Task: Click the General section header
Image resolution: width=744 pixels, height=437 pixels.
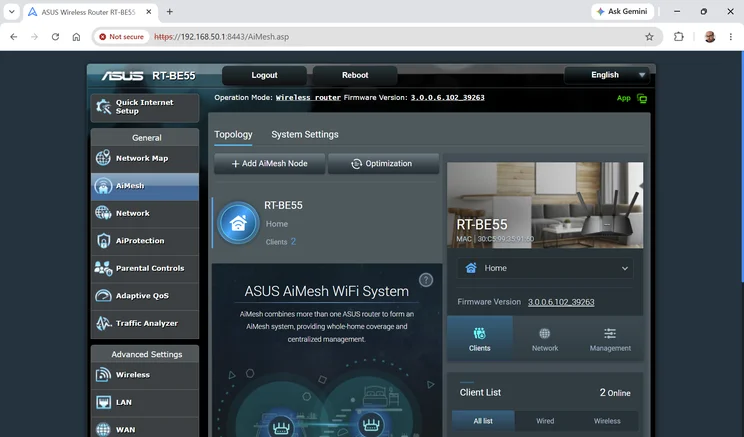Action: pyautogui.click(x=146, y=138)
